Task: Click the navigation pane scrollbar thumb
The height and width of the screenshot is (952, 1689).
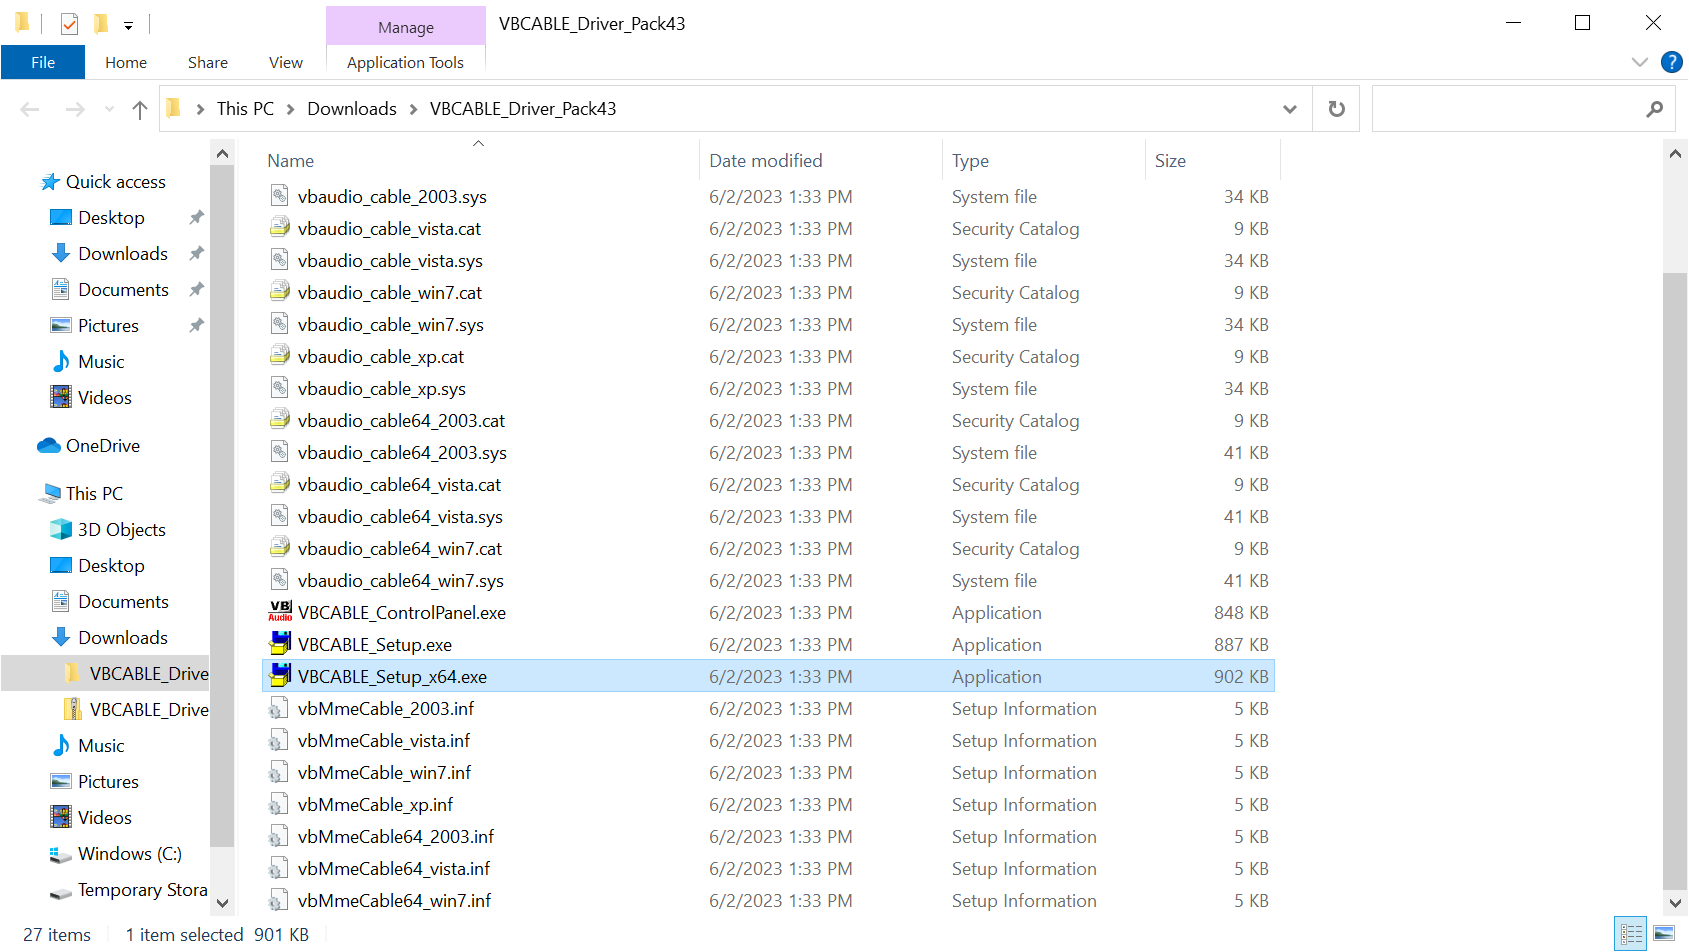Action: 222,508
